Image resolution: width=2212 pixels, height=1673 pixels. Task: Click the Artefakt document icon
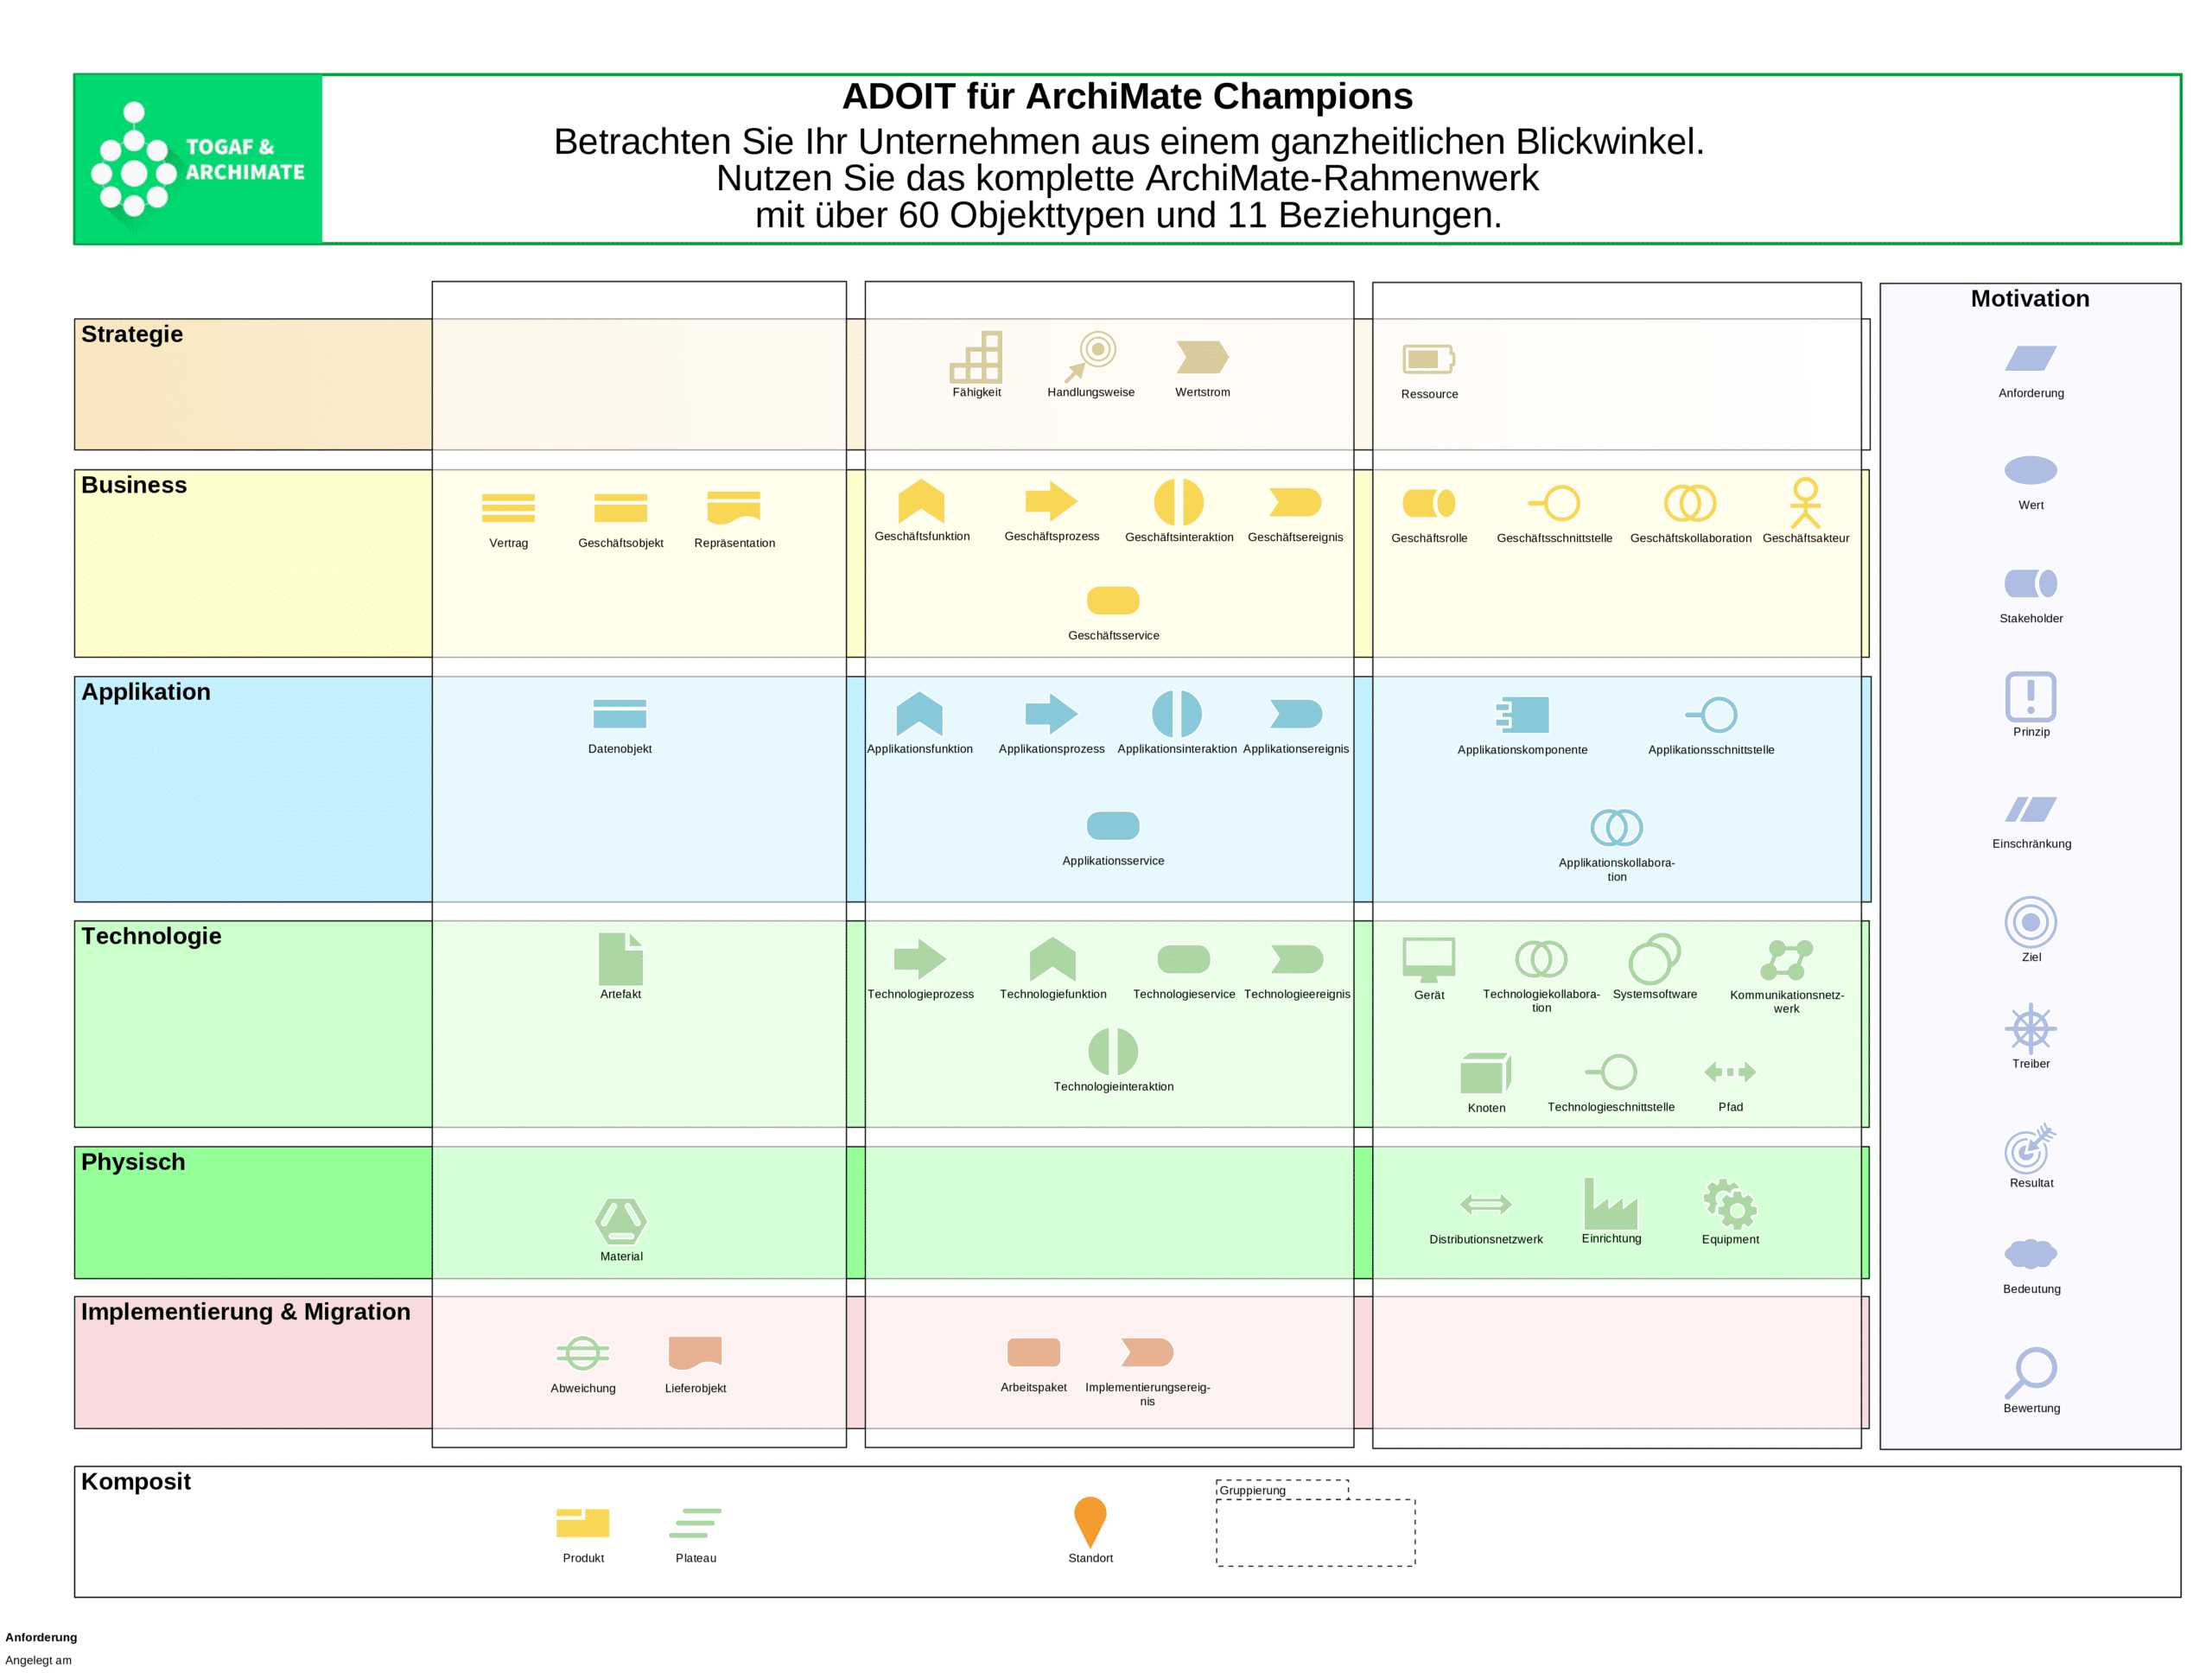click(620, 959)
